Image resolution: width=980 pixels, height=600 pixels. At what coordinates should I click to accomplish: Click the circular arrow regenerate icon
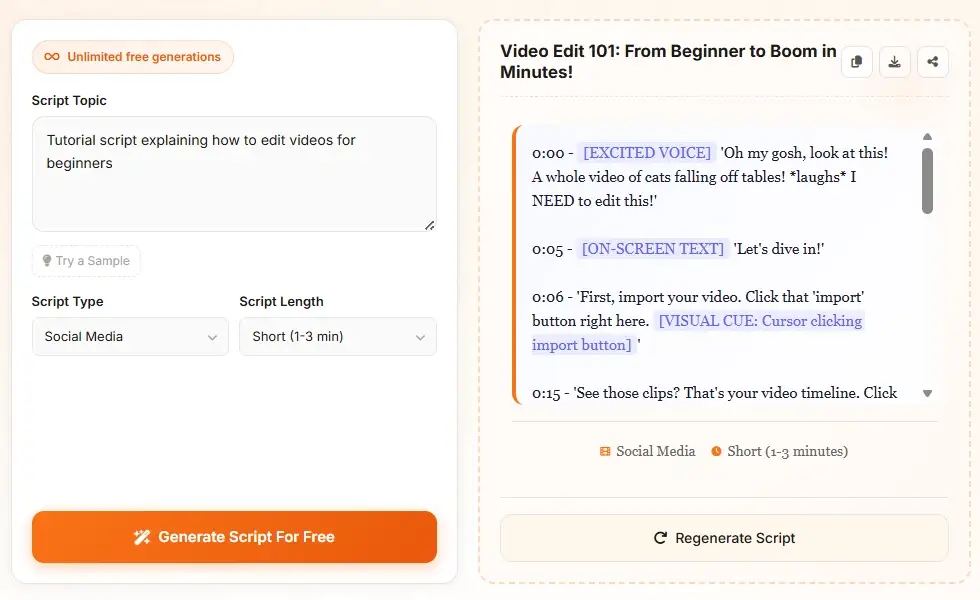coord(660,538)
